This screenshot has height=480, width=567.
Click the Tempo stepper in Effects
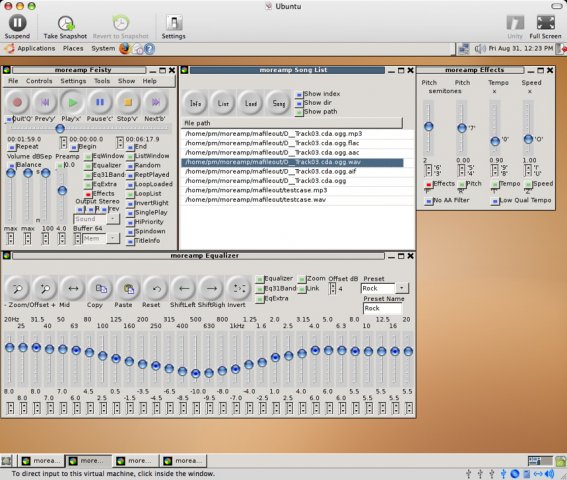coord(494,170)
